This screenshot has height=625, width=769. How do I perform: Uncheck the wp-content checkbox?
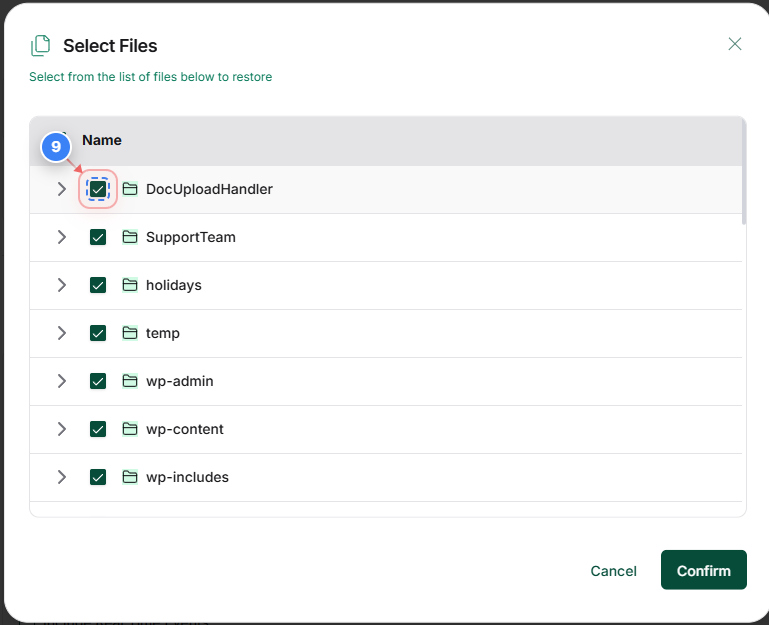tap(98, 429)
